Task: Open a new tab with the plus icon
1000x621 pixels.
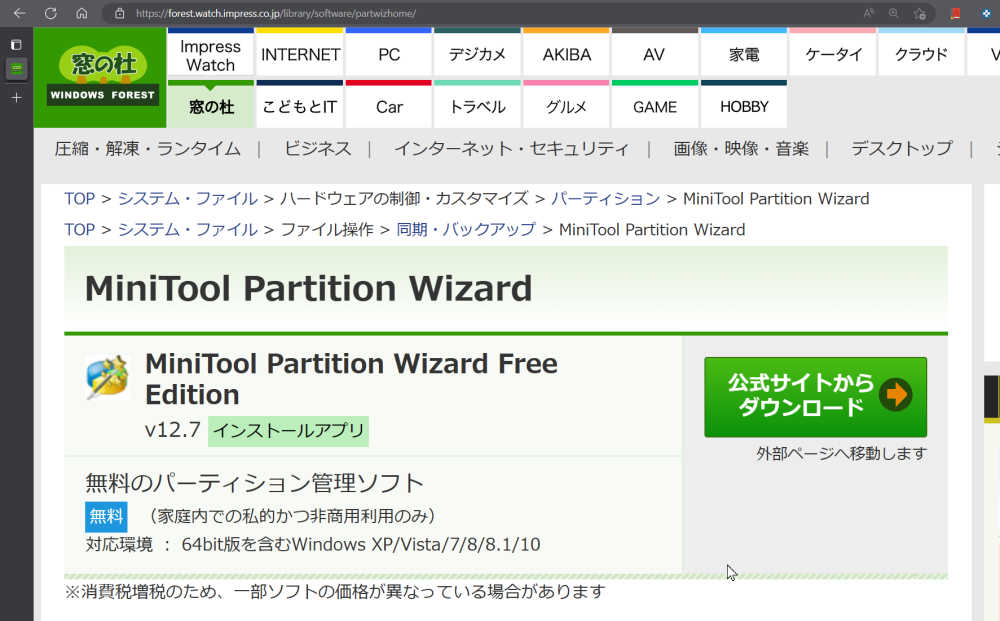Action: (17, 98)
